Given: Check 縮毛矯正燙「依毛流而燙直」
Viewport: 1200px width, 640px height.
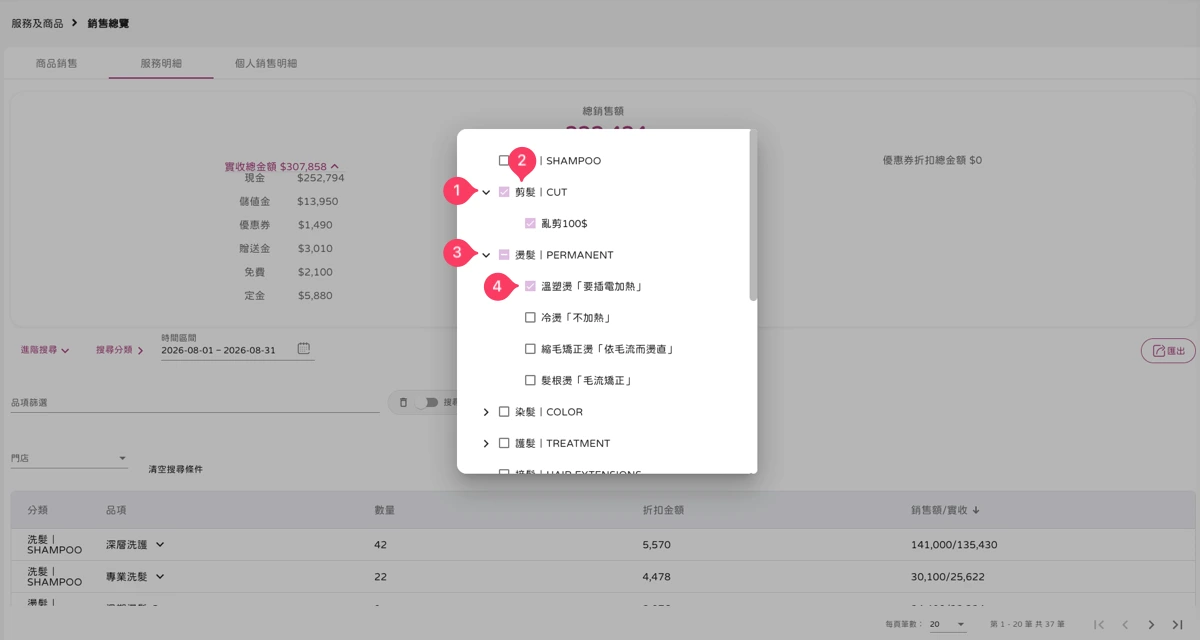Looking at the screenshot, I should pos(530,349).
